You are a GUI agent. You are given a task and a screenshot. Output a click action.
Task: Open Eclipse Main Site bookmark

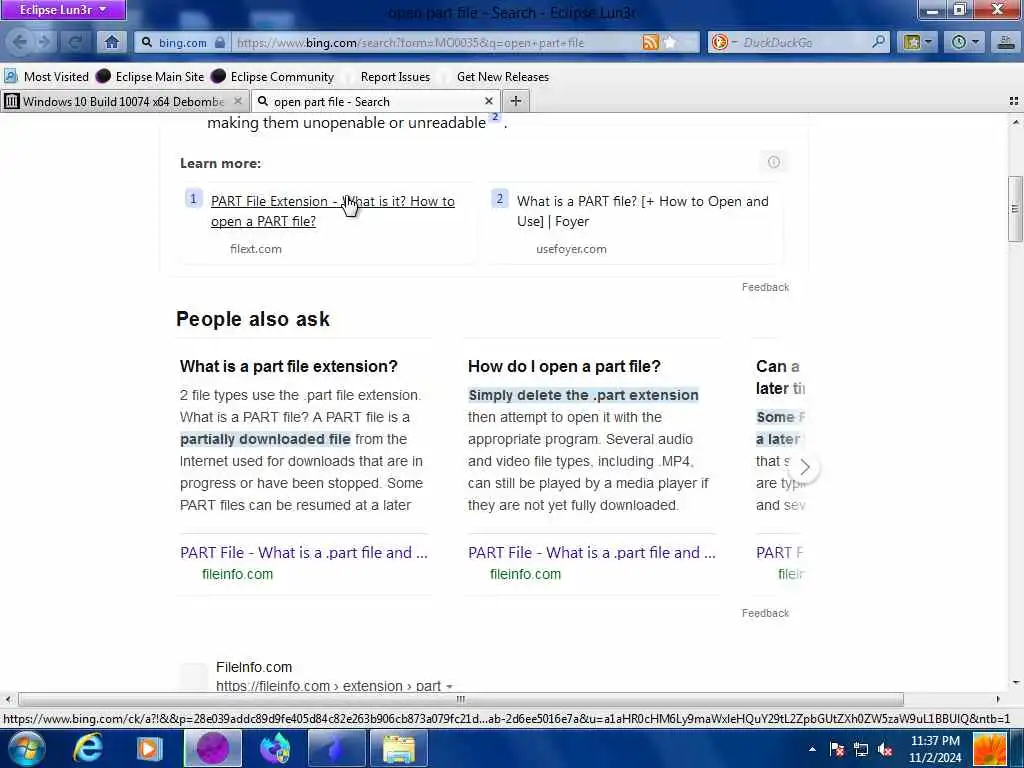click(x=151, y=77)
